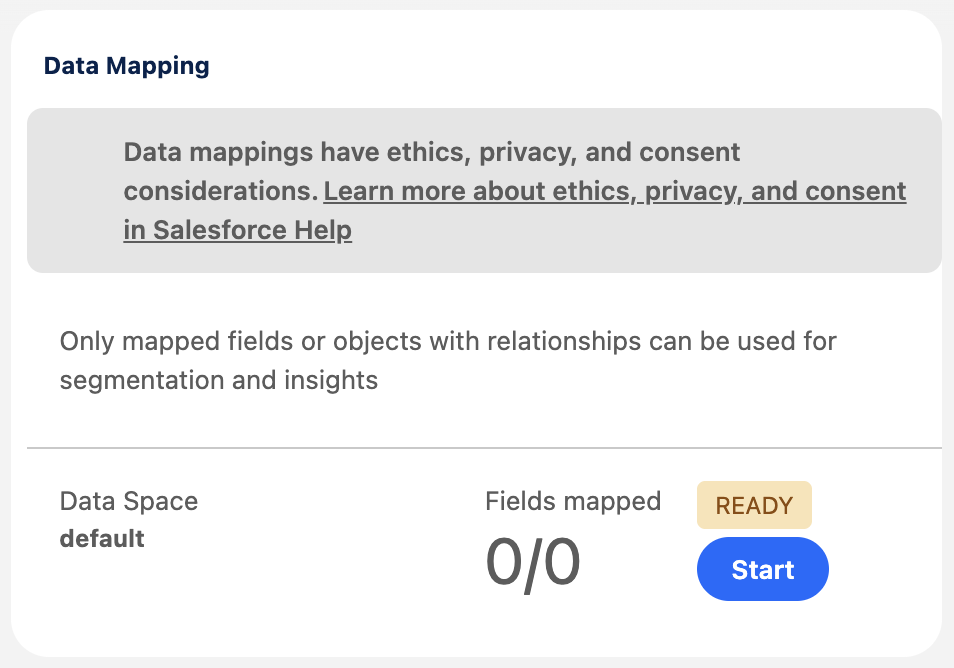The height and width of the screenshot is (668, 954).
Task: Click the blank left padding of the gray banner
Action: [x=75, y=191]
